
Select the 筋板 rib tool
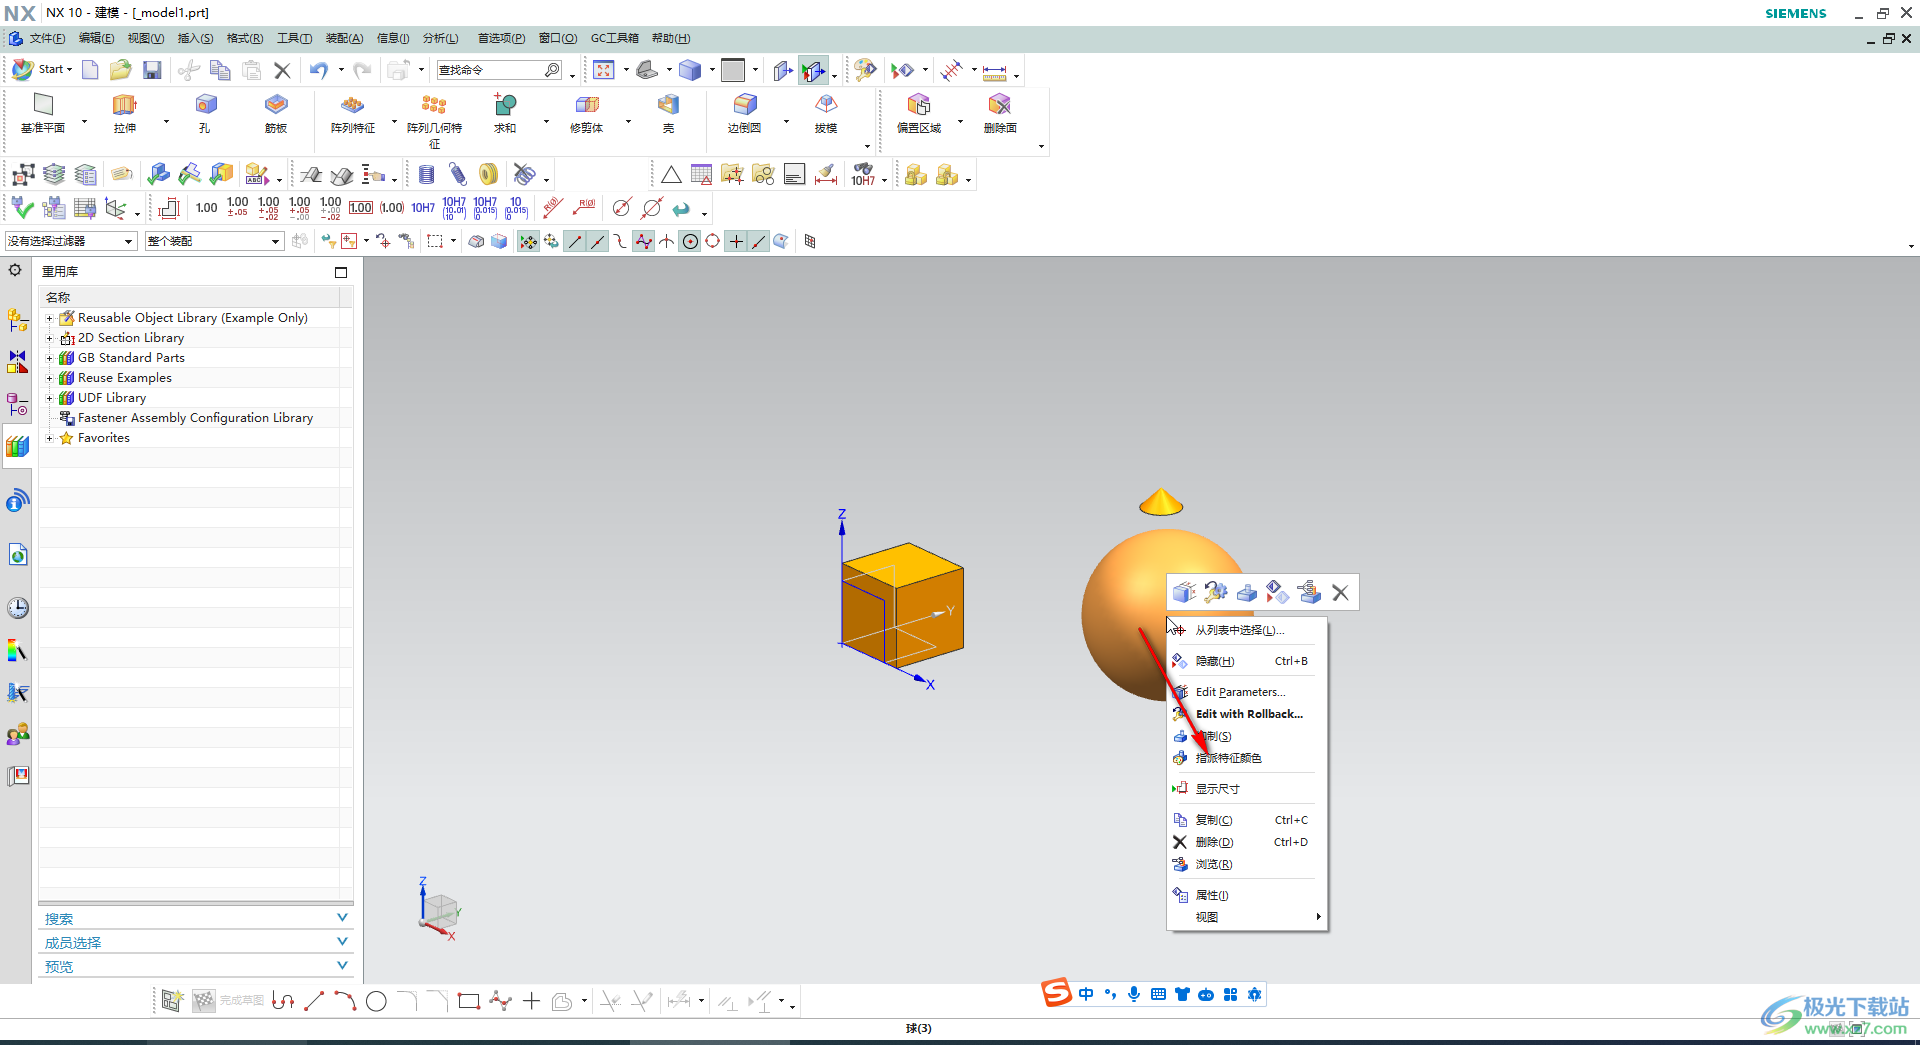click(276, 113)
